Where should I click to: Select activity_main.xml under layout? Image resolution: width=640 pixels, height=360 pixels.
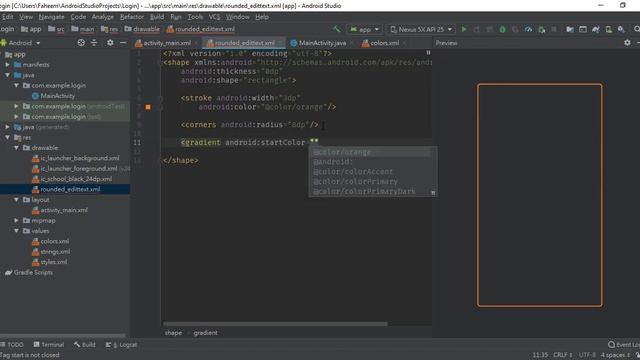point(64,210)
